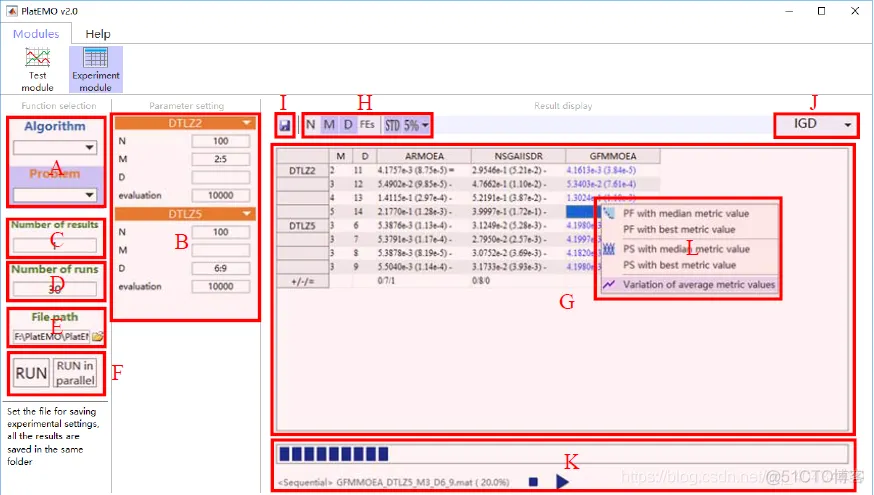
Task: Click the NSGAIISDR column header
Action: pyautogui.click(x=518, y=156)
